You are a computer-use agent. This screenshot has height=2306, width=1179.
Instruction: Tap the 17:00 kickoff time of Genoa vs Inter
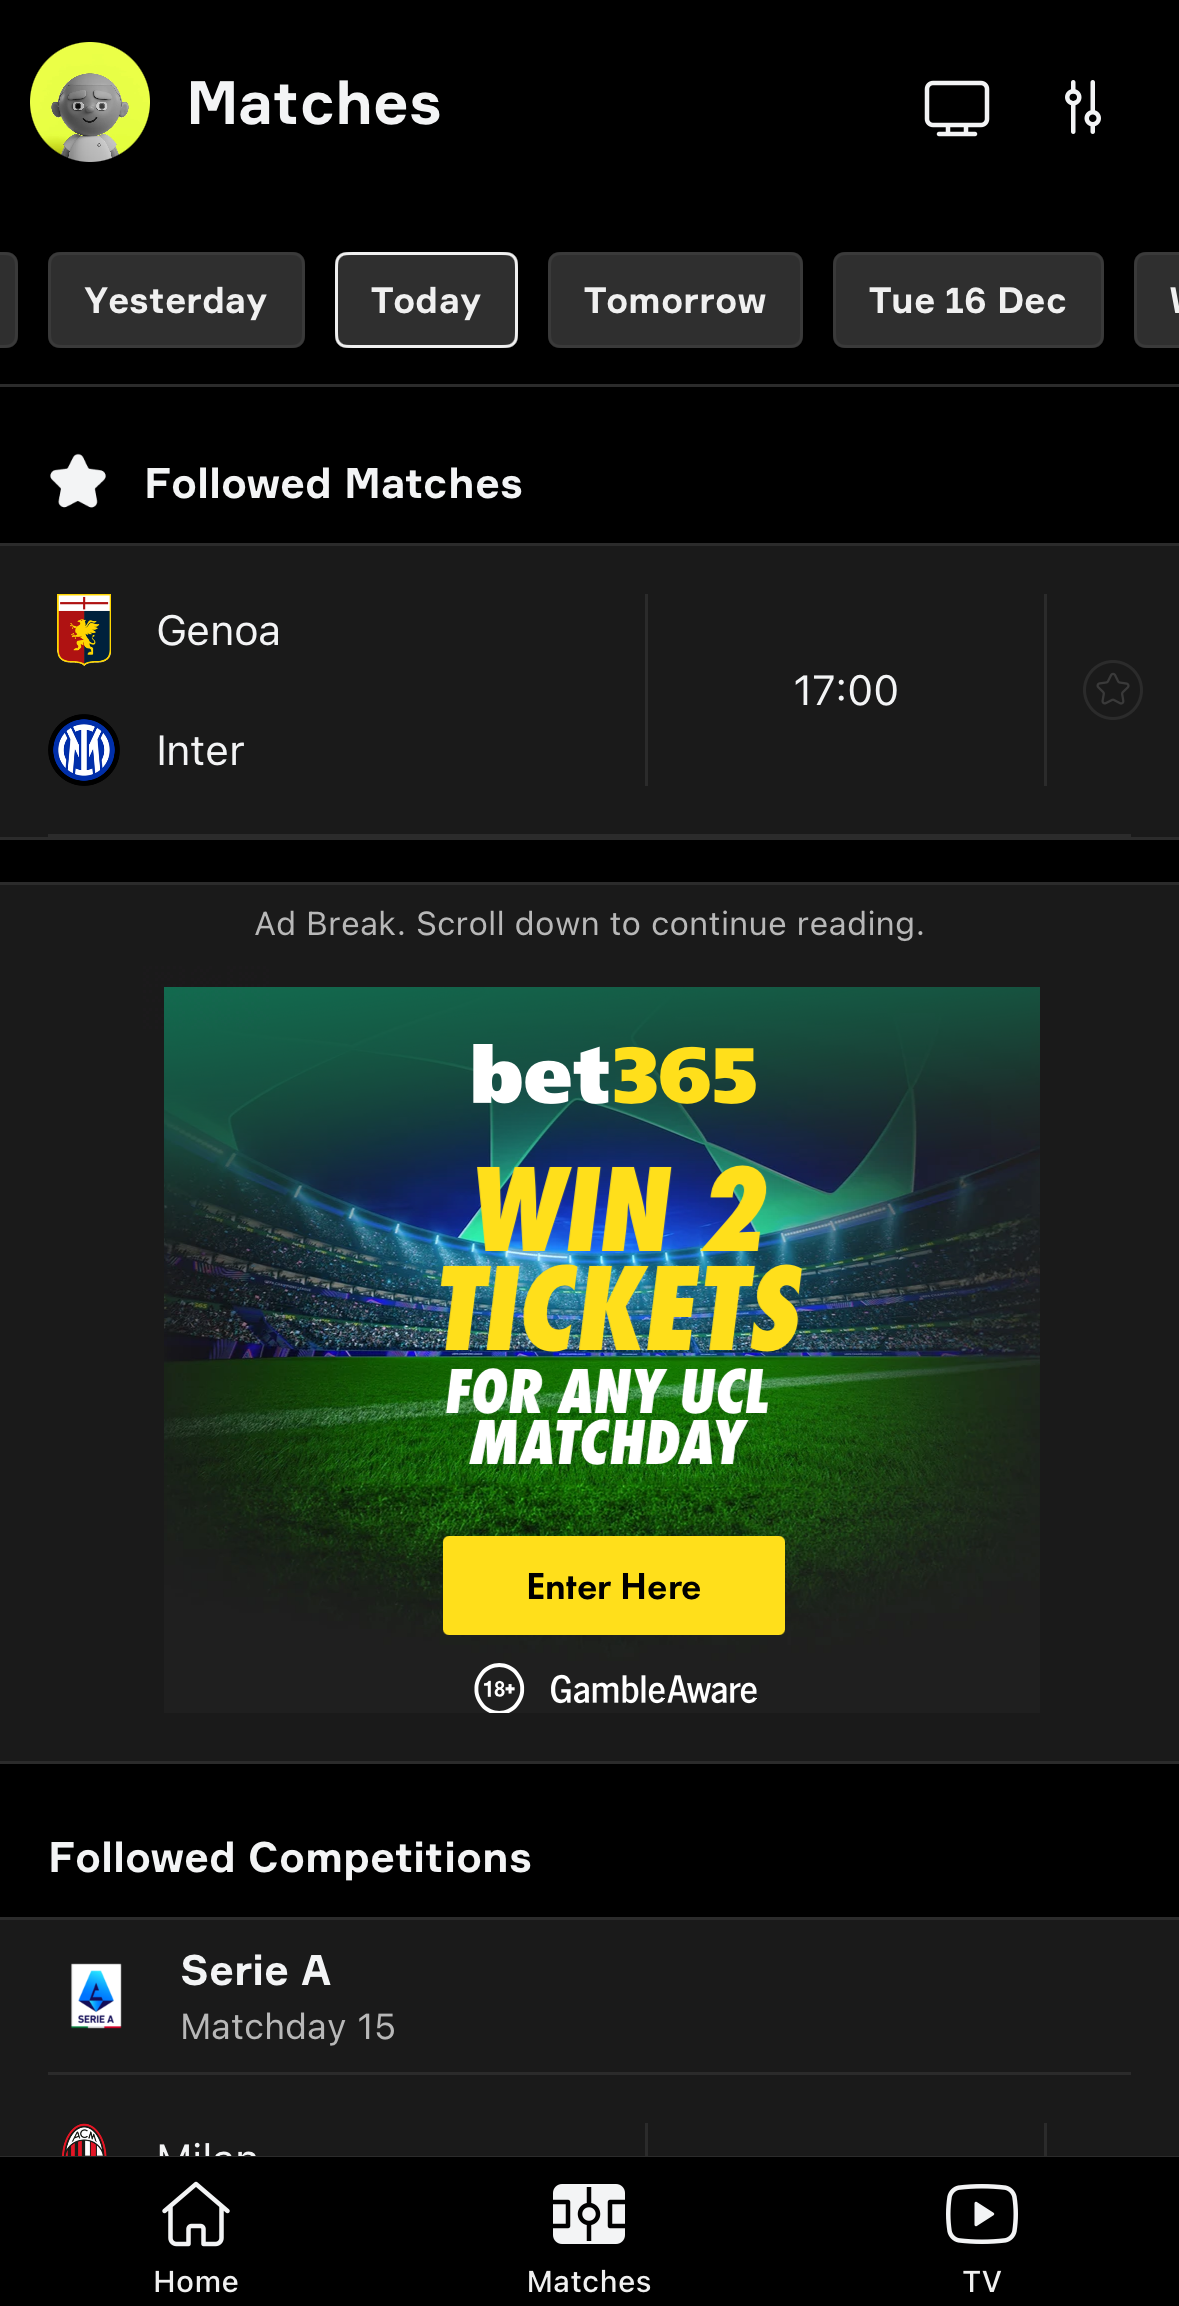click(845, 689)
